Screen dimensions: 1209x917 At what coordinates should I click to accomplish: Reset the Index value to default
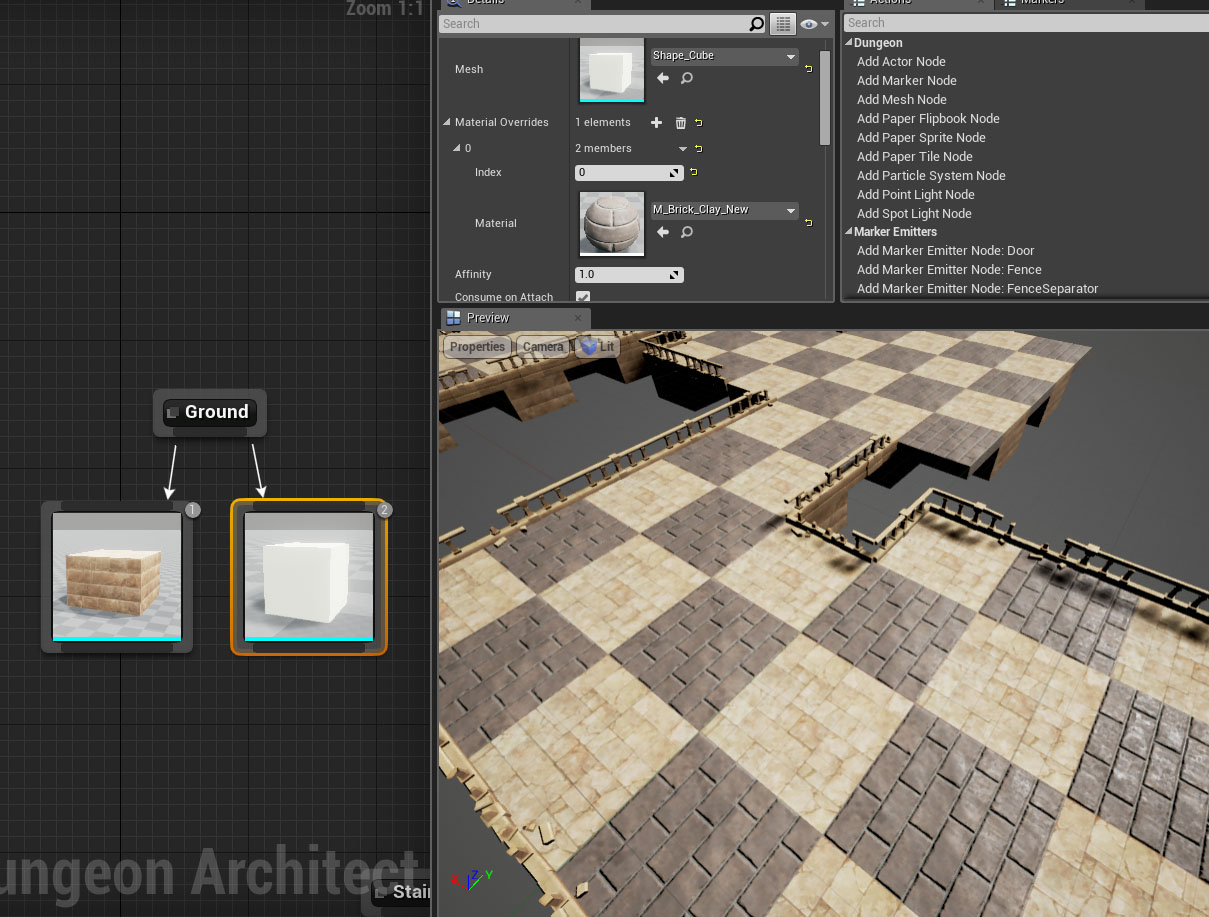click(x=693, y=172)
